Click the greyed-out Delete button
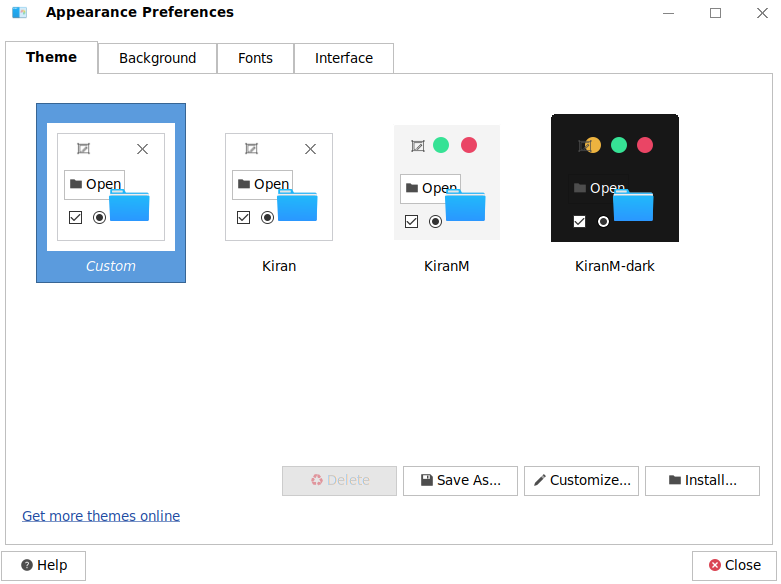The height and width of the screenshot is (584, 781). [x=339, y=480]
